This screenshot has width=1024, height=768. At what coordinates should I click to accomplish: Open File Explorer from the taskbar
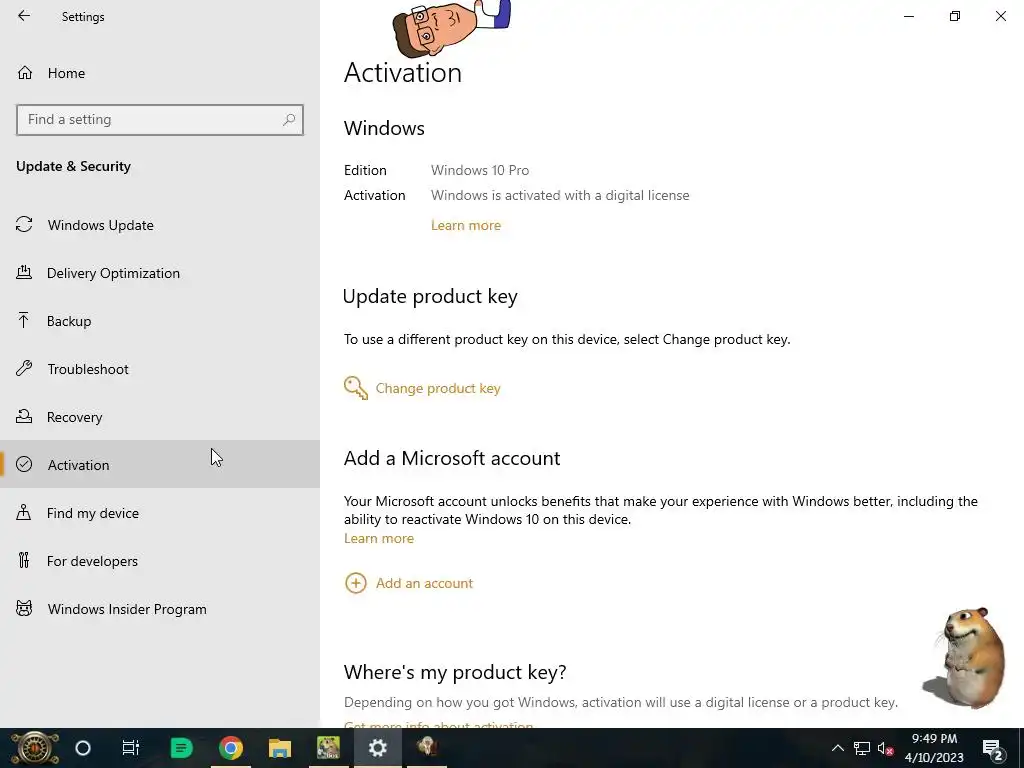[280, 748]
